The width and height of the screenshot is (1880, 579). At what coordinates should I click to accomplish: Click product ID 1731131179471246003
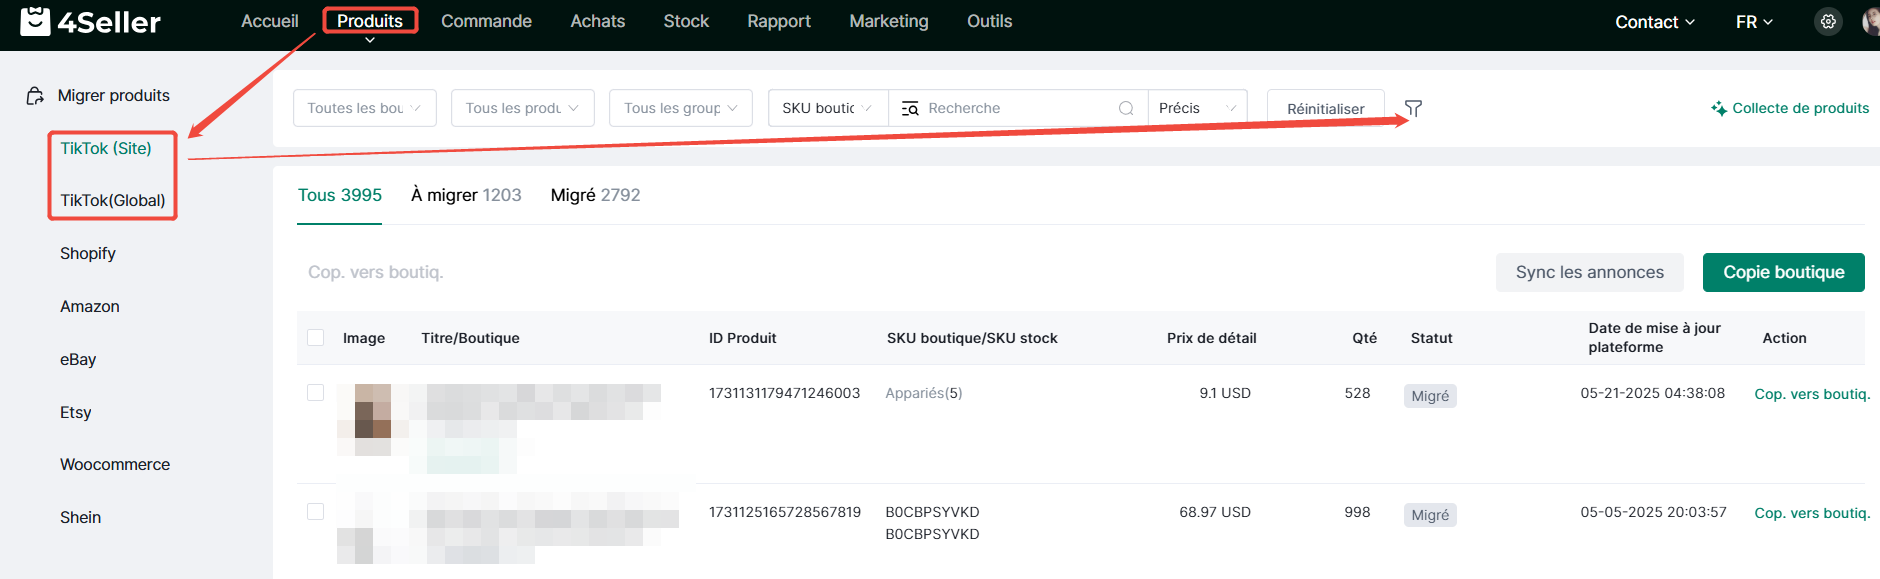click(x=785, y=393)
